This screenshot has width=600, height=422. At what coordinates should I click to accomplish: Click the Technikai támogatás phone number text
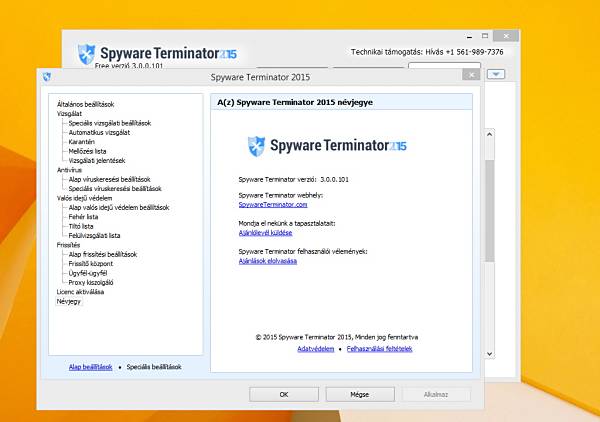(x=427, y=52)
